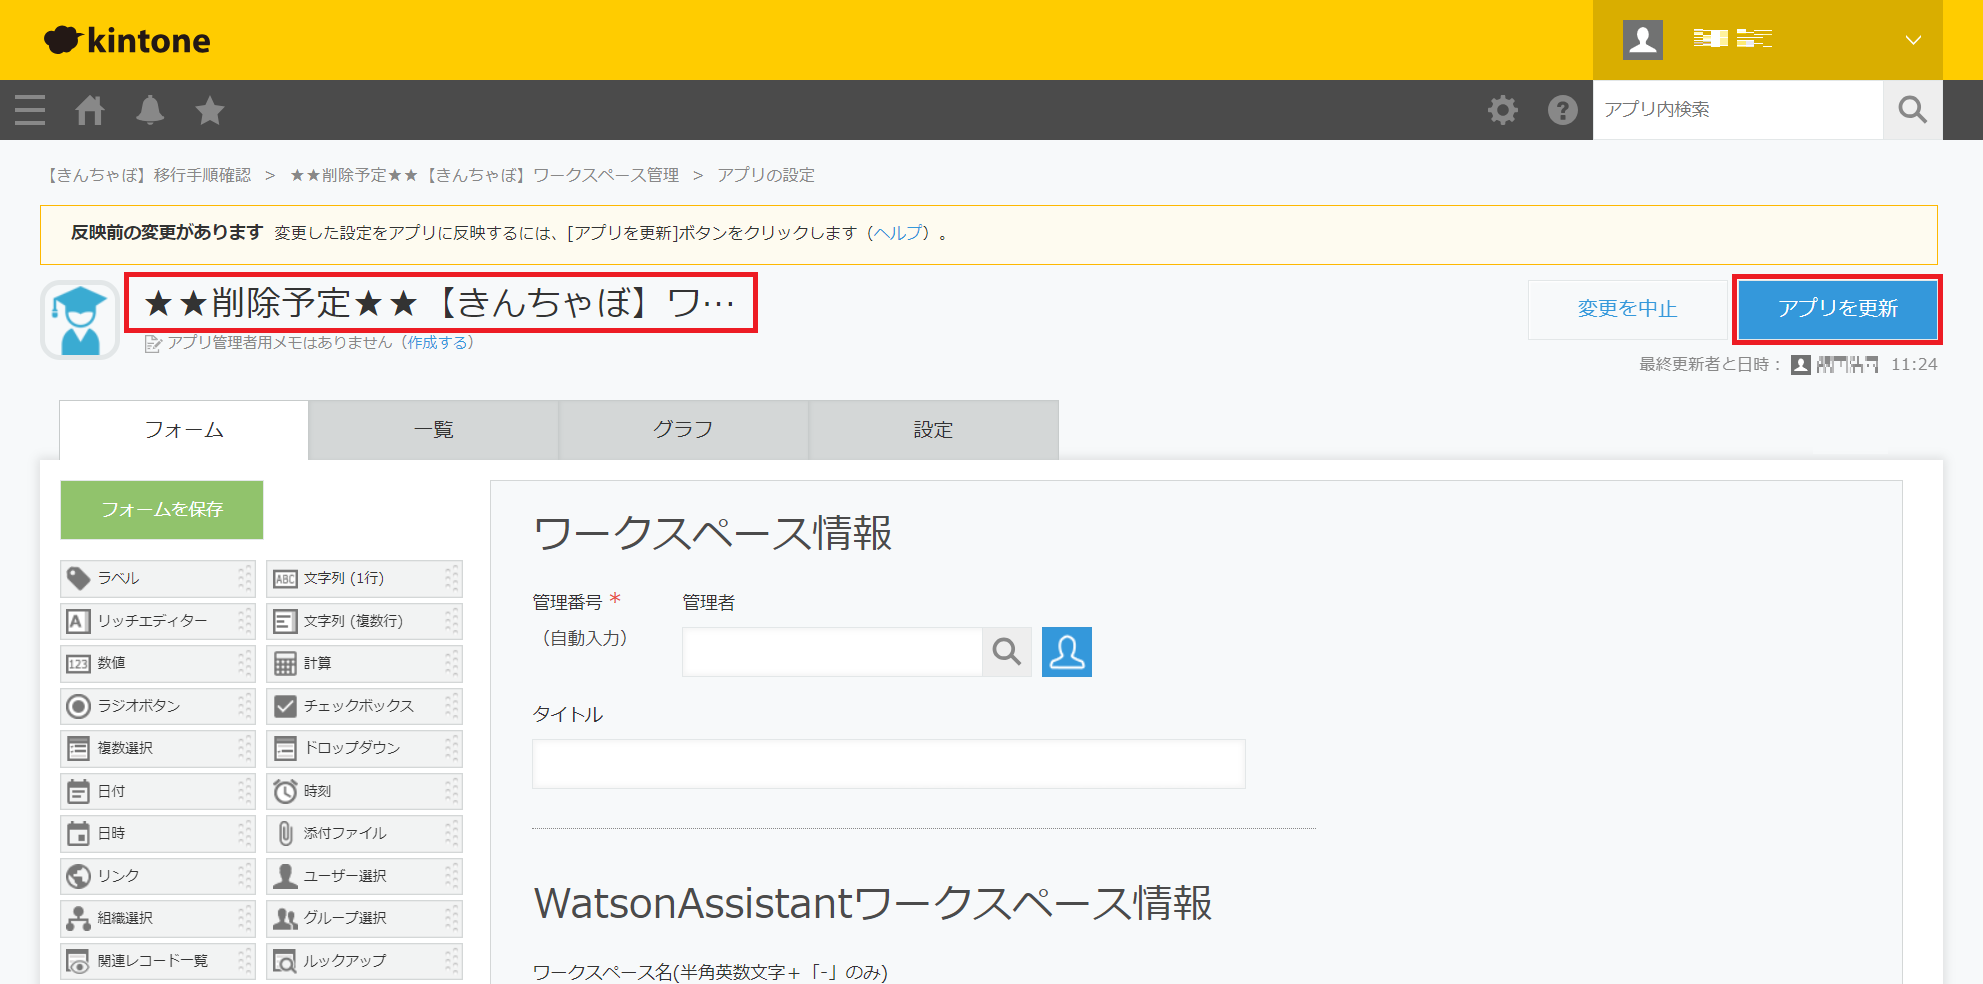Screen dimensions: 1983x984
Task: Expand the user account dropdown arrow
Action: [x=1912, y=40]
